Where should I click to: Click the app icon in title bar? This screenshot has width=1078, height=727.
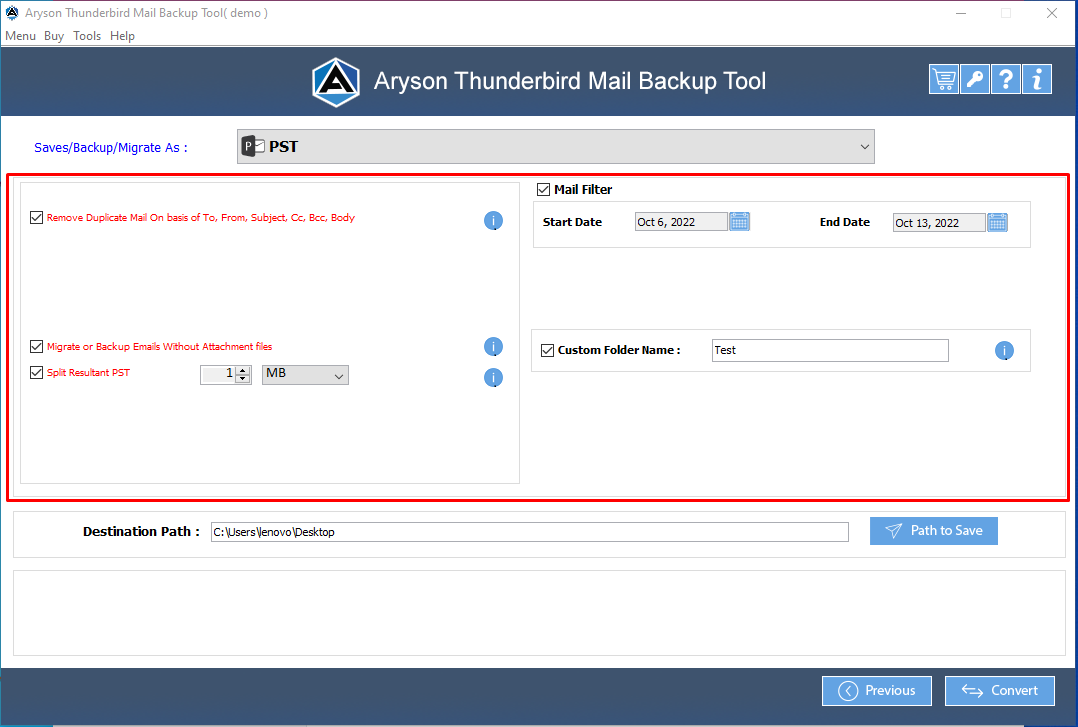[12, 12]
